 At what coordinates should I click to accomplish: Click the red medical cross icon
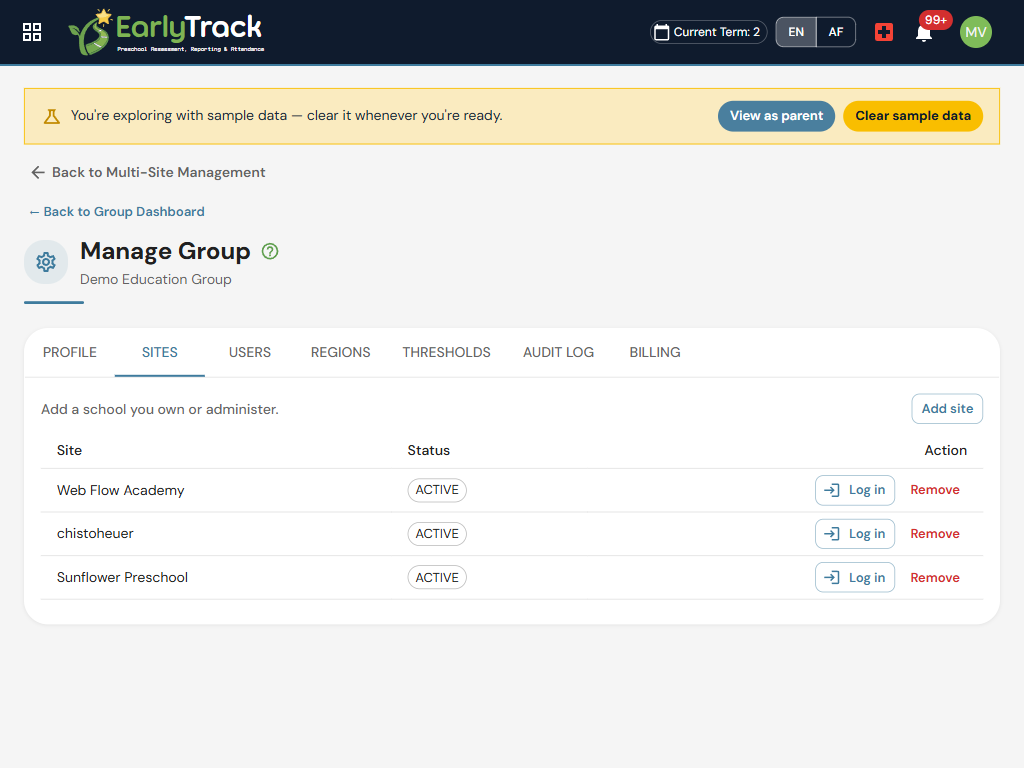[884, 32]
